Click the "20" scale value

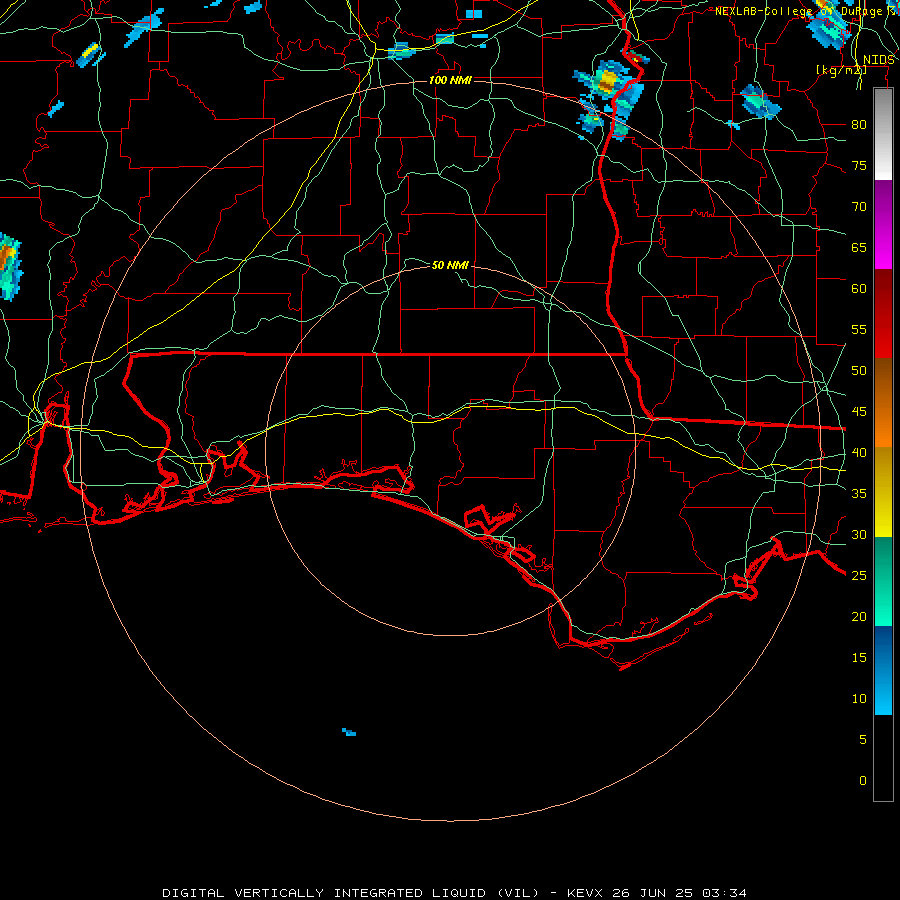point(859,616)
